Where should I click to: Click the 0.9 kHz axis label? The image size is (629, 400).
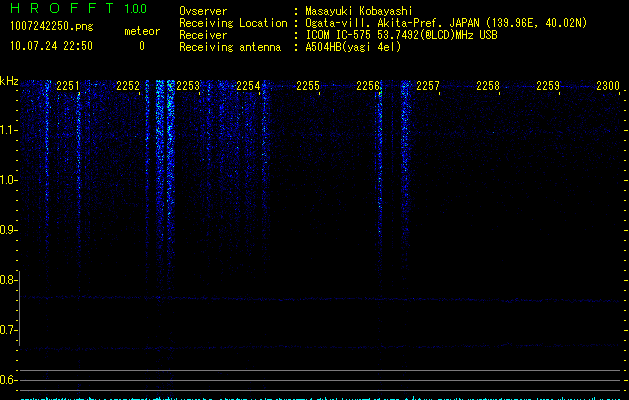coord(8,230)
